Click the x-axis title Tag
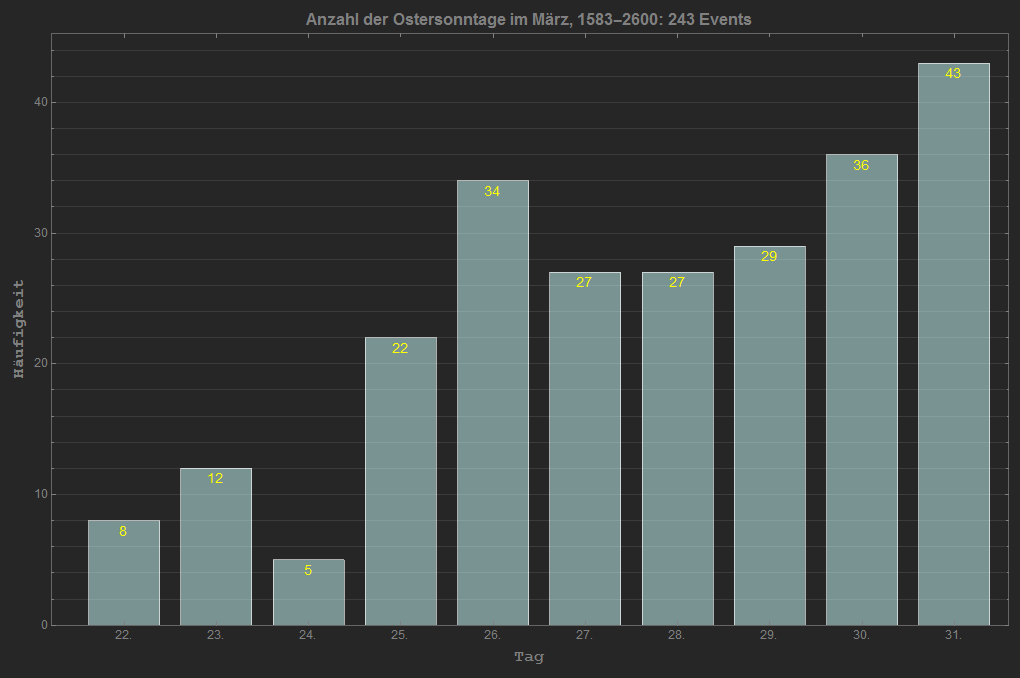The width and height of the screenshot is (1020, 678). [x=529, y=657]
